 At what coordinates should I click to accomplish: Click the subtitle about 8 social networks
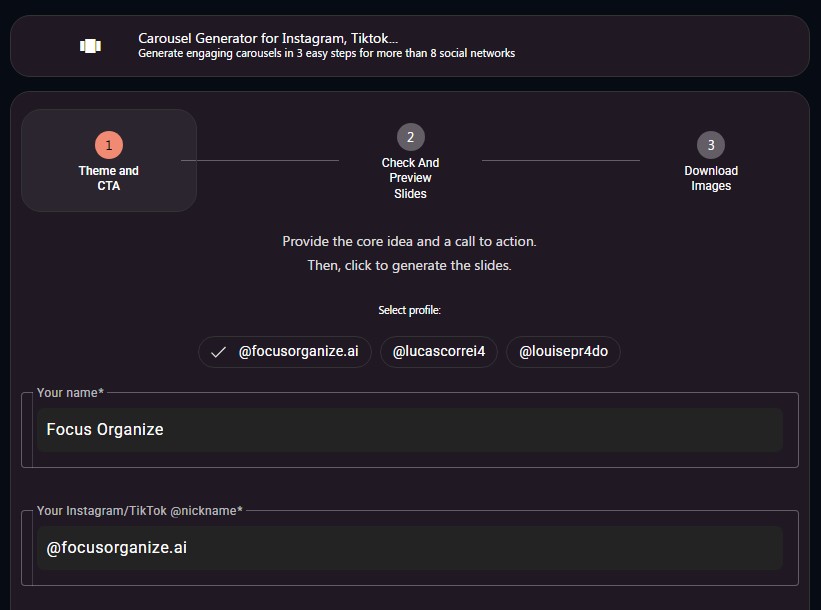(x=325, y=53)
